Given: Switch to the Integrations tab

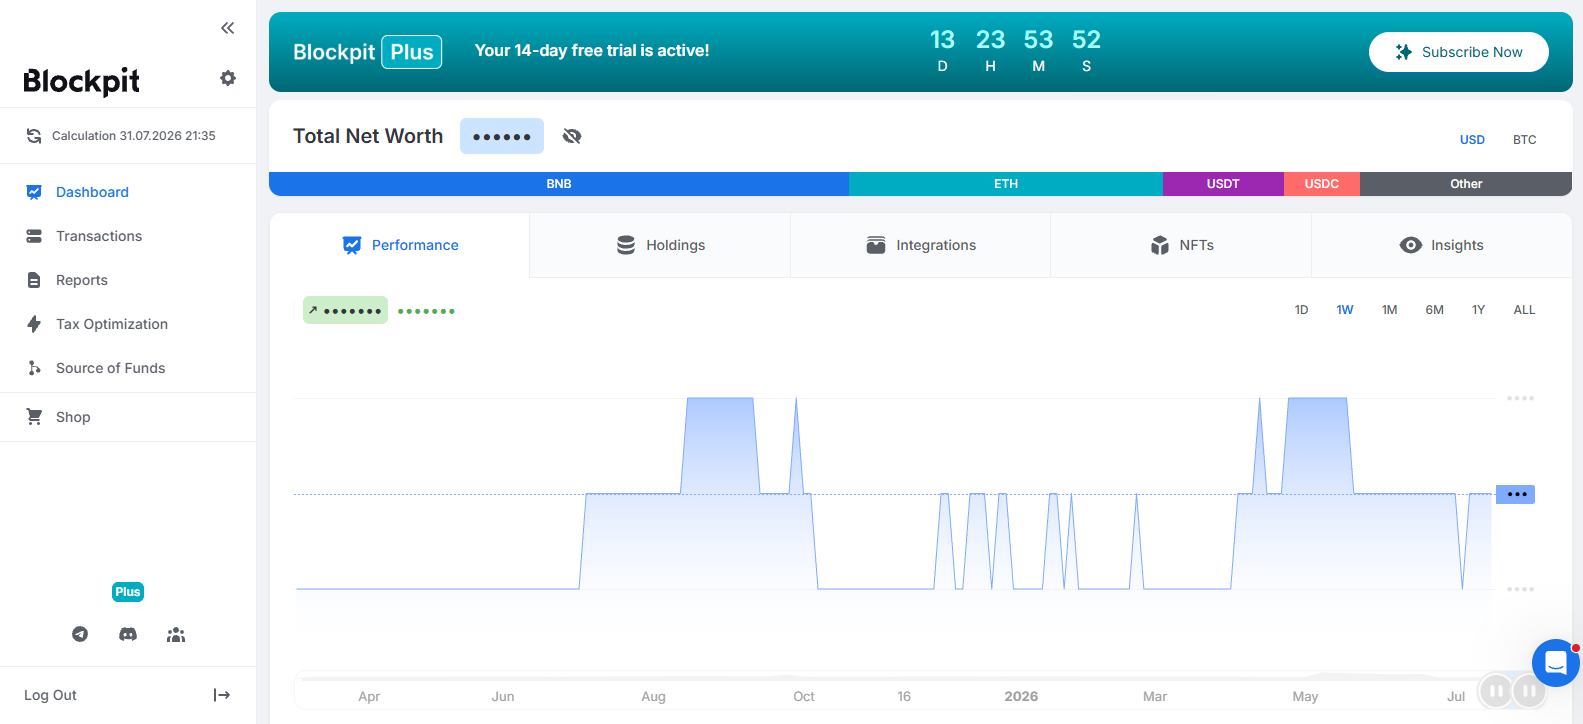Looking at the screenshot, I should tap(920, 245).
